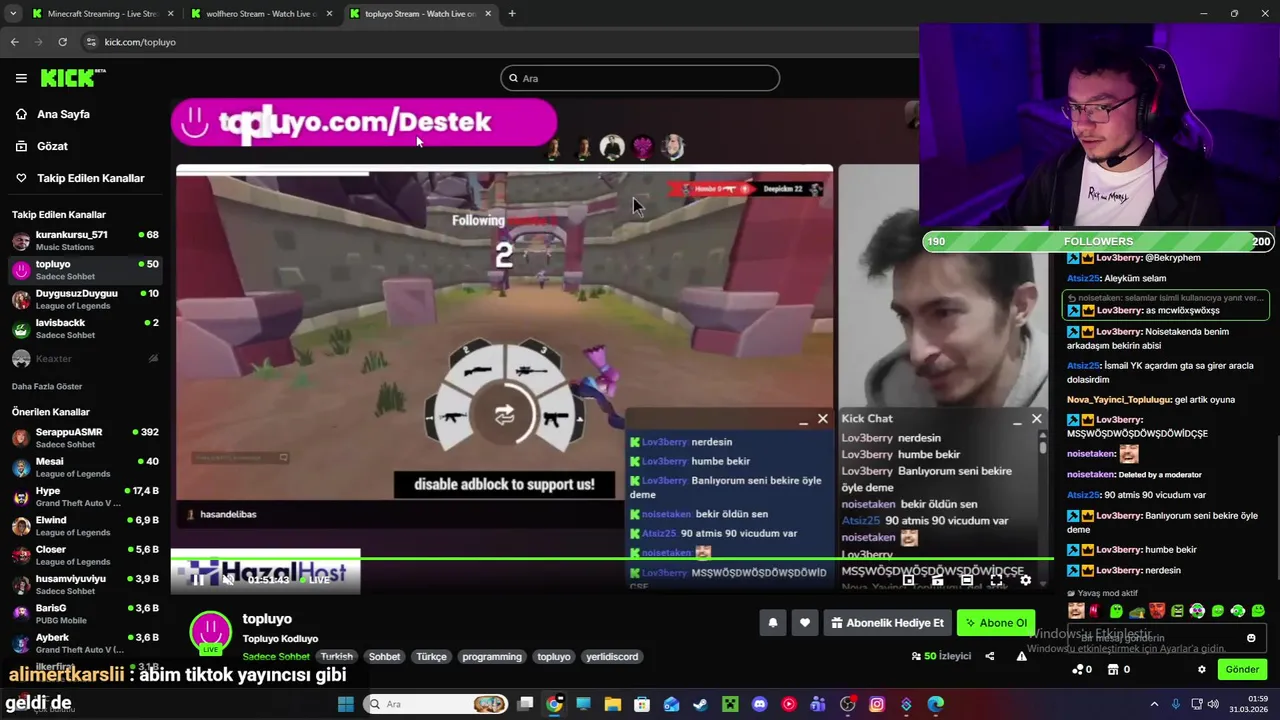Screen dimensions: 1280x720
Task: Toggle fullscreen in video player
Action: coord(996,580)
